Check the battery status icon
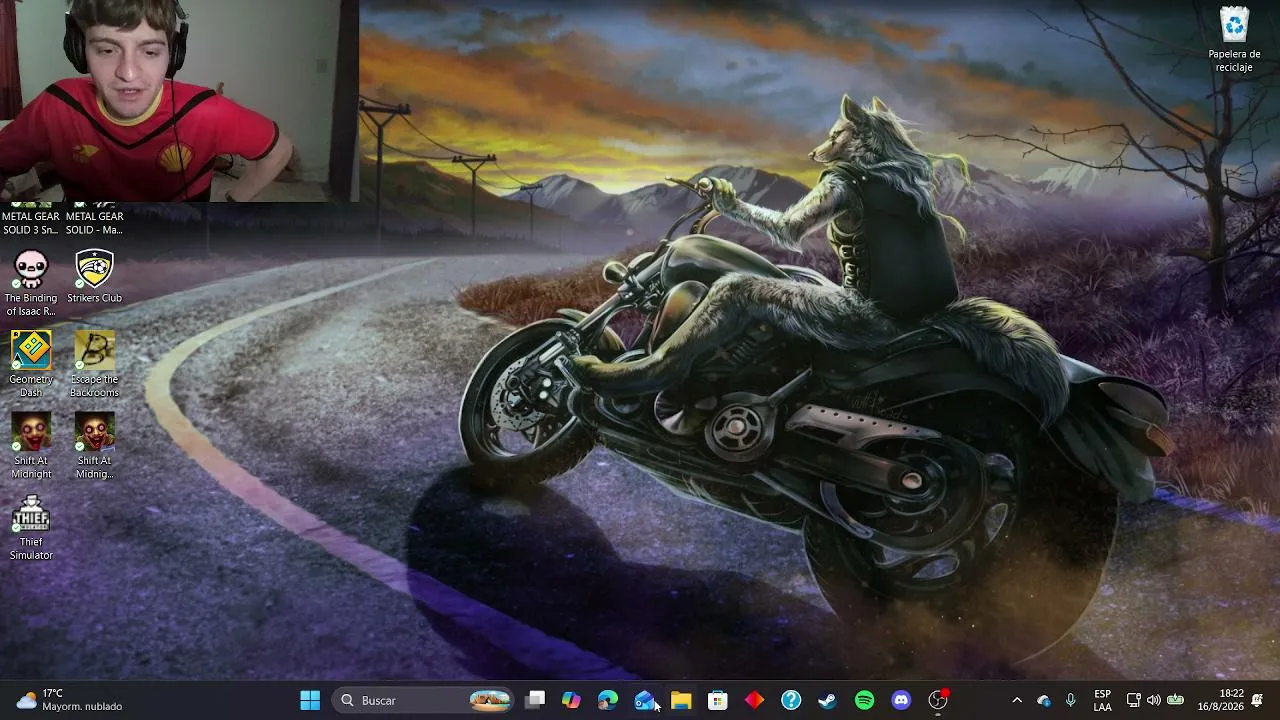This screenshot has height=720, width=1280. coord(1176,700)
